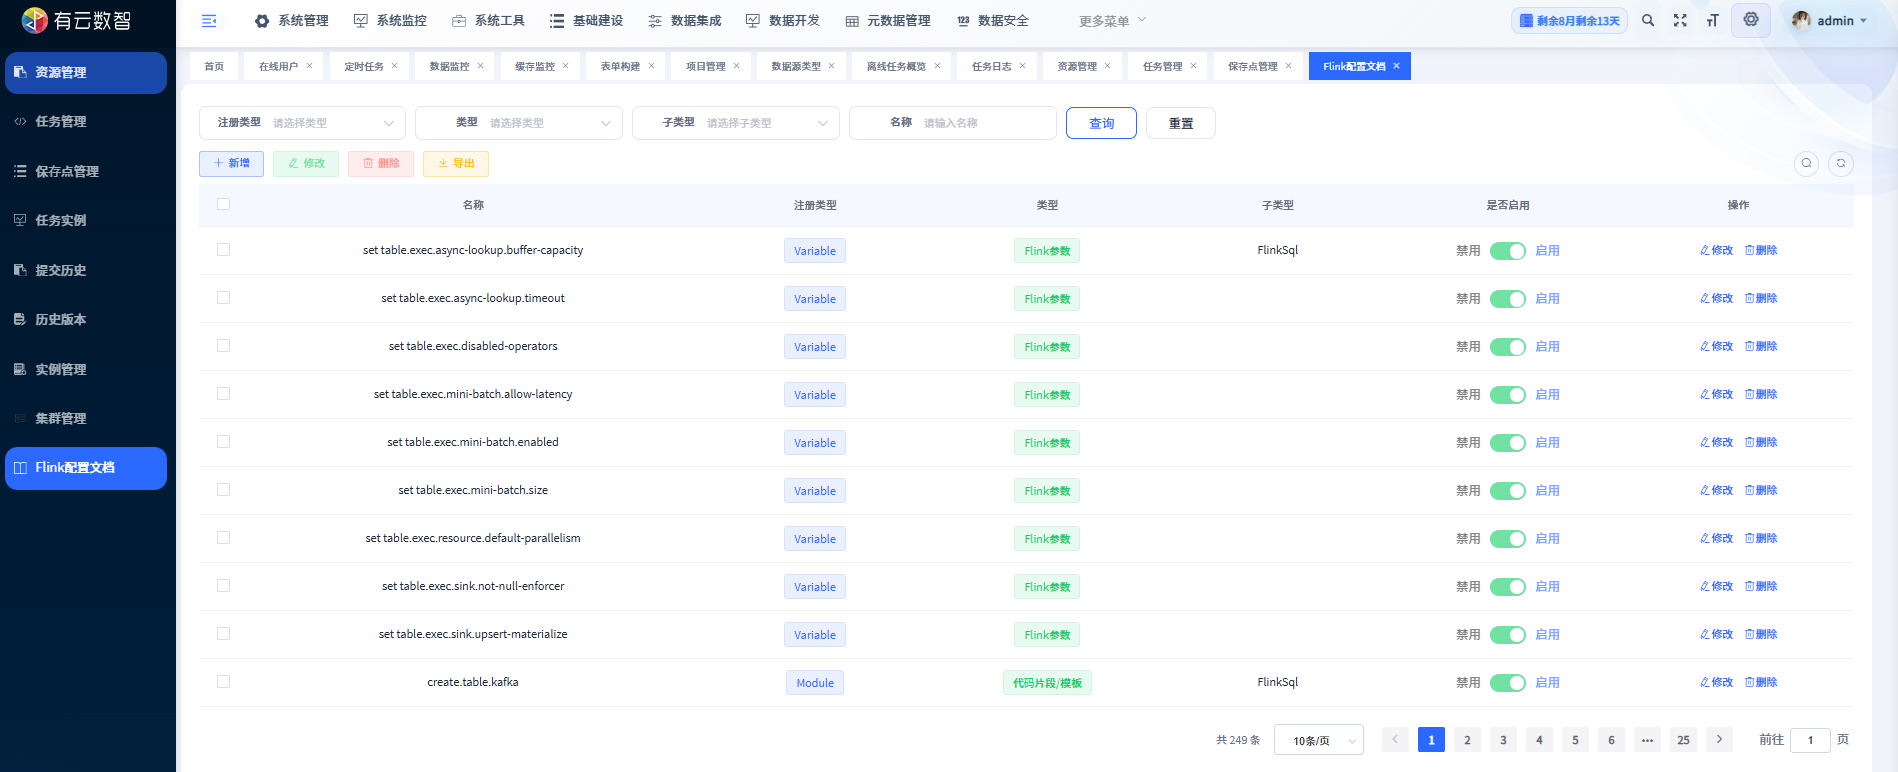Screen dimensions: 1898x772
Task: Click the refresh table icon
Action: click(1840, 164)
